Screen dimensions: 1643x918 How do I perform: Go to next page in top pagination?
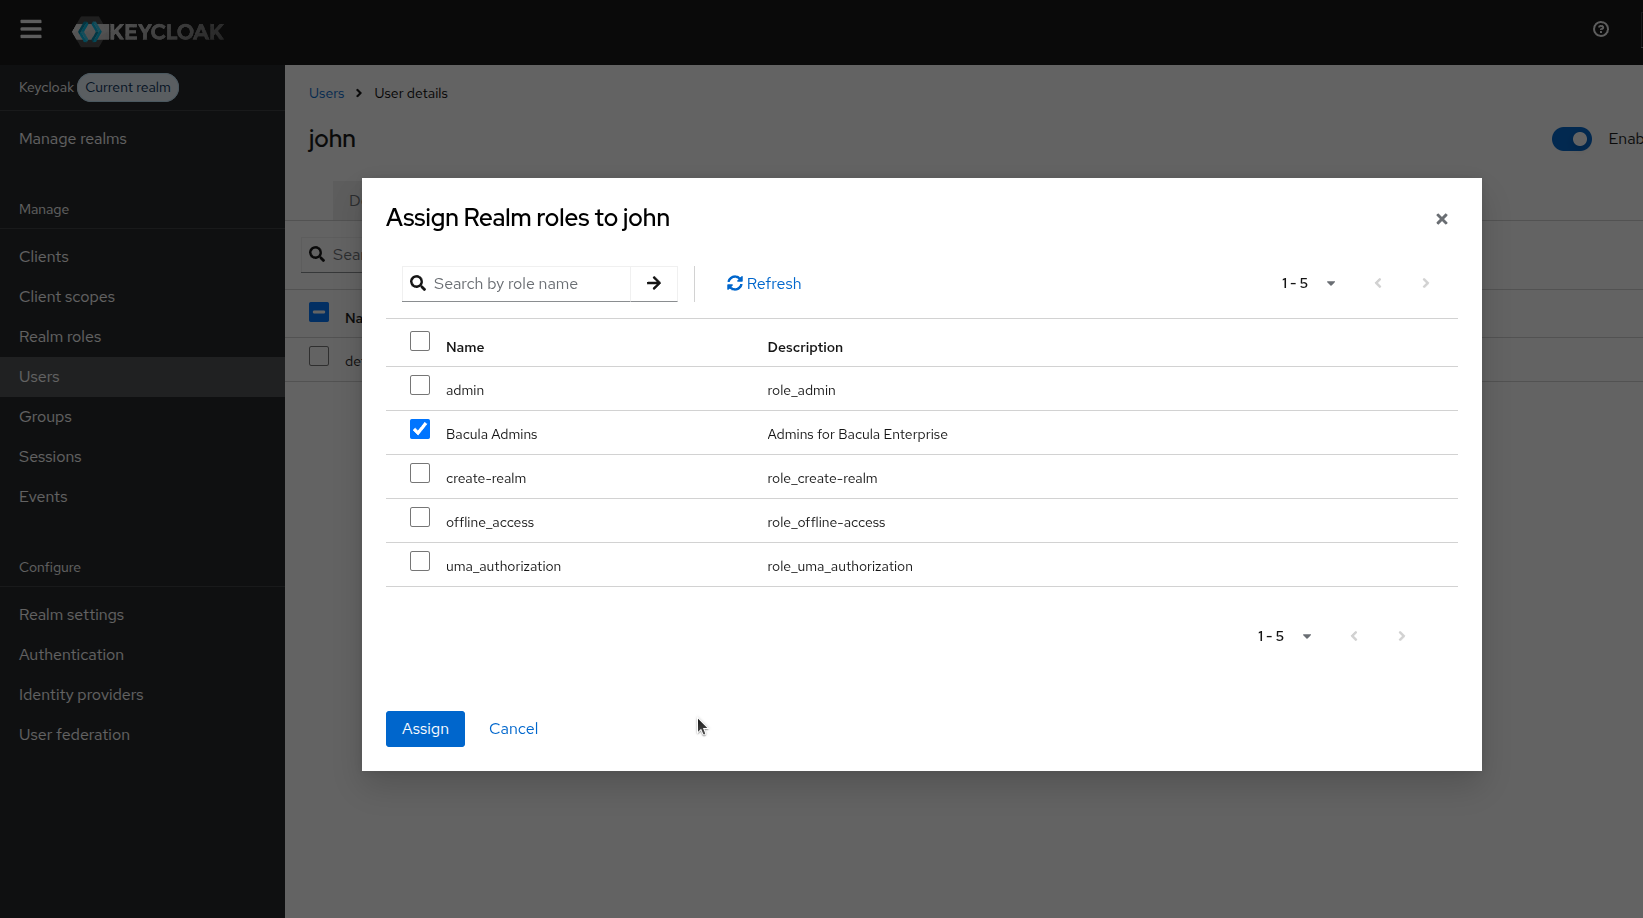(1425, 284)
